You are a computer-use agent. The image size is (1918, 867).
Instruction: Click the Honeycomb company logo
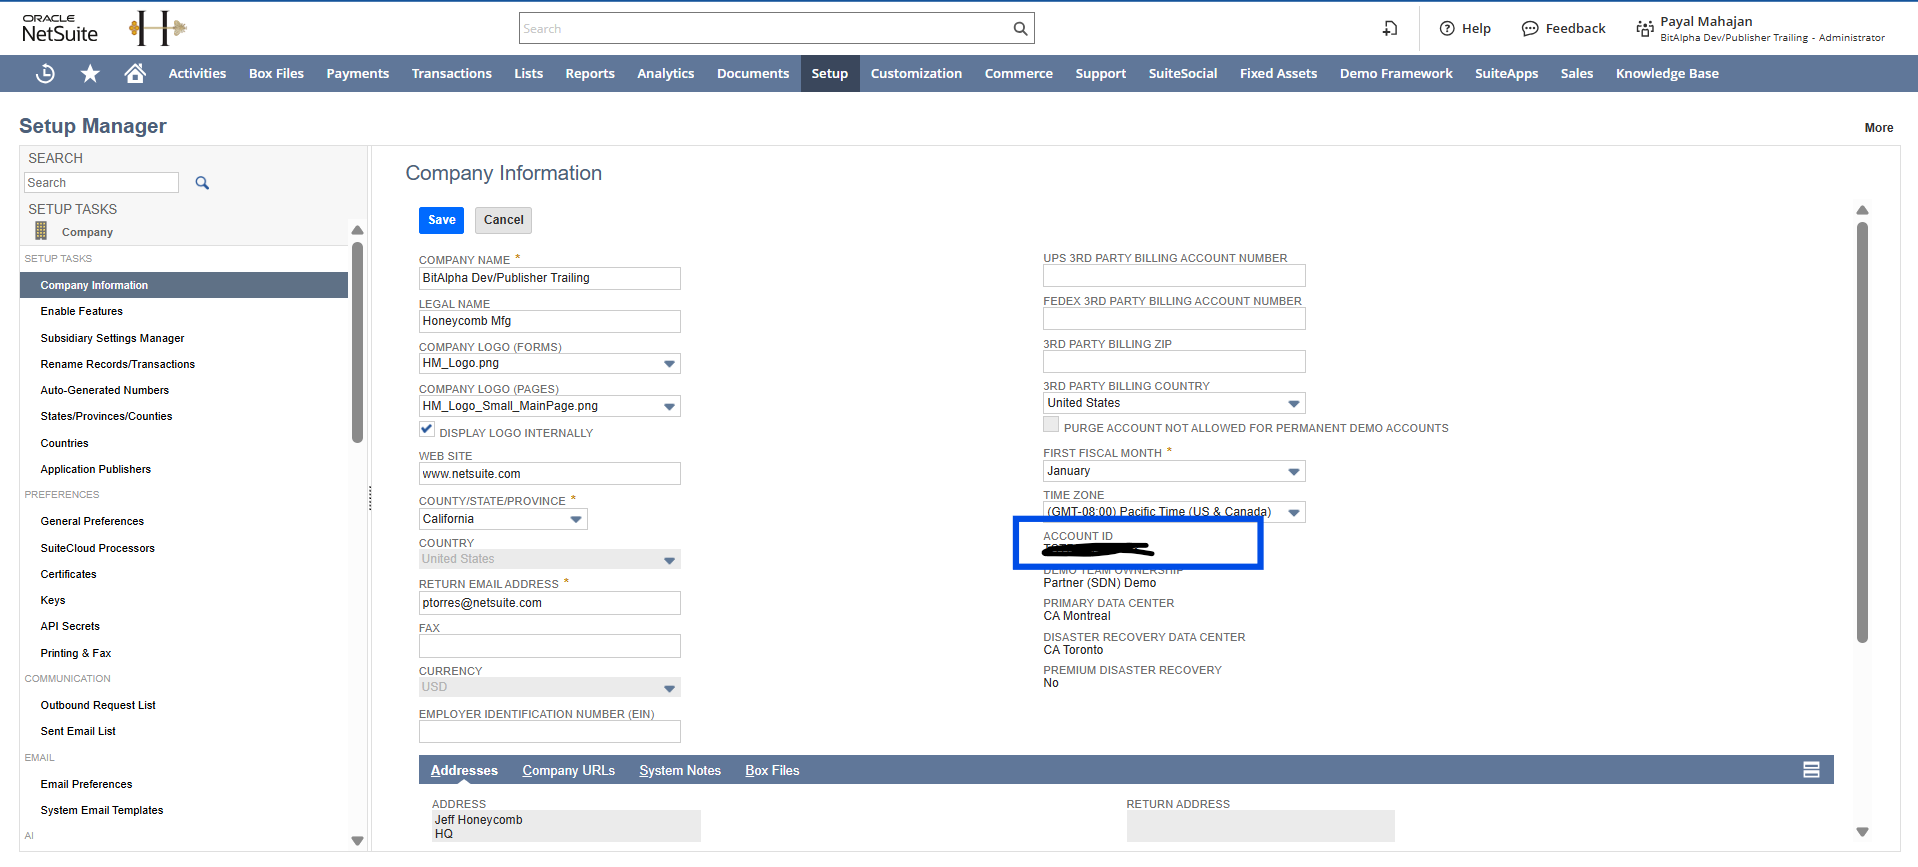pyautogui.click(x=157, y=28)
